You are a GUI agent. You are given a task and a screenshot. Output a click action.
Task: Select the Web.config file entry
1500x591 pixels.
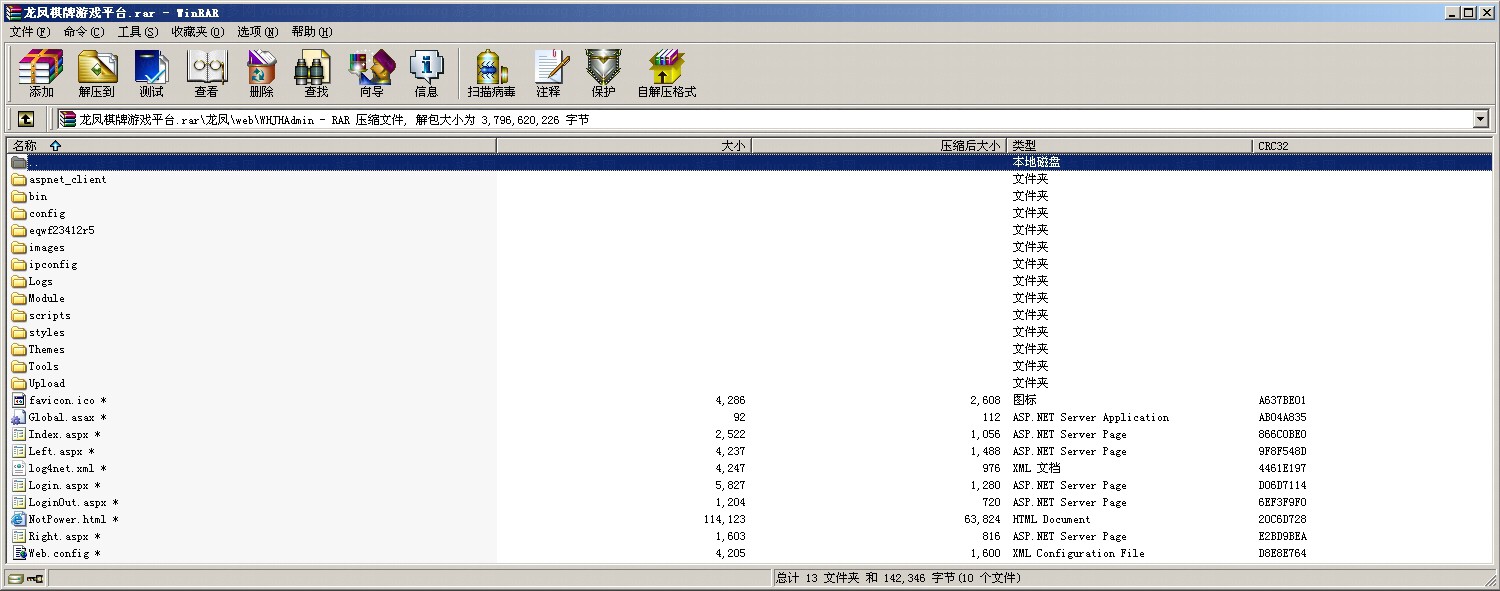[58, 554]
